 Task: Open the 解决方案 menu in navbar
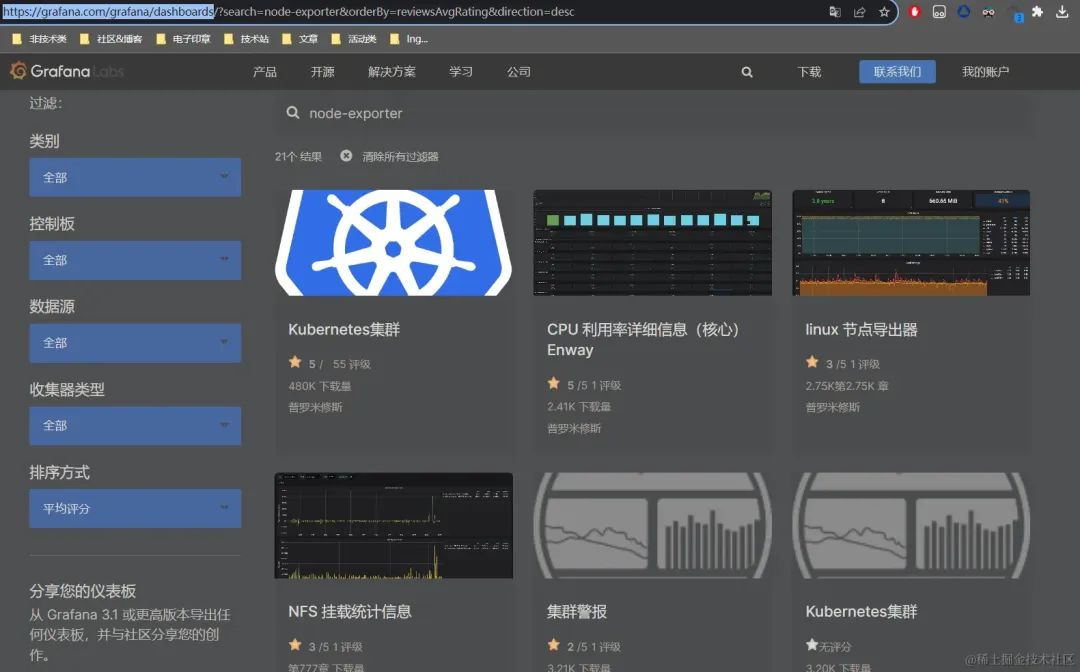coord(392,72)
